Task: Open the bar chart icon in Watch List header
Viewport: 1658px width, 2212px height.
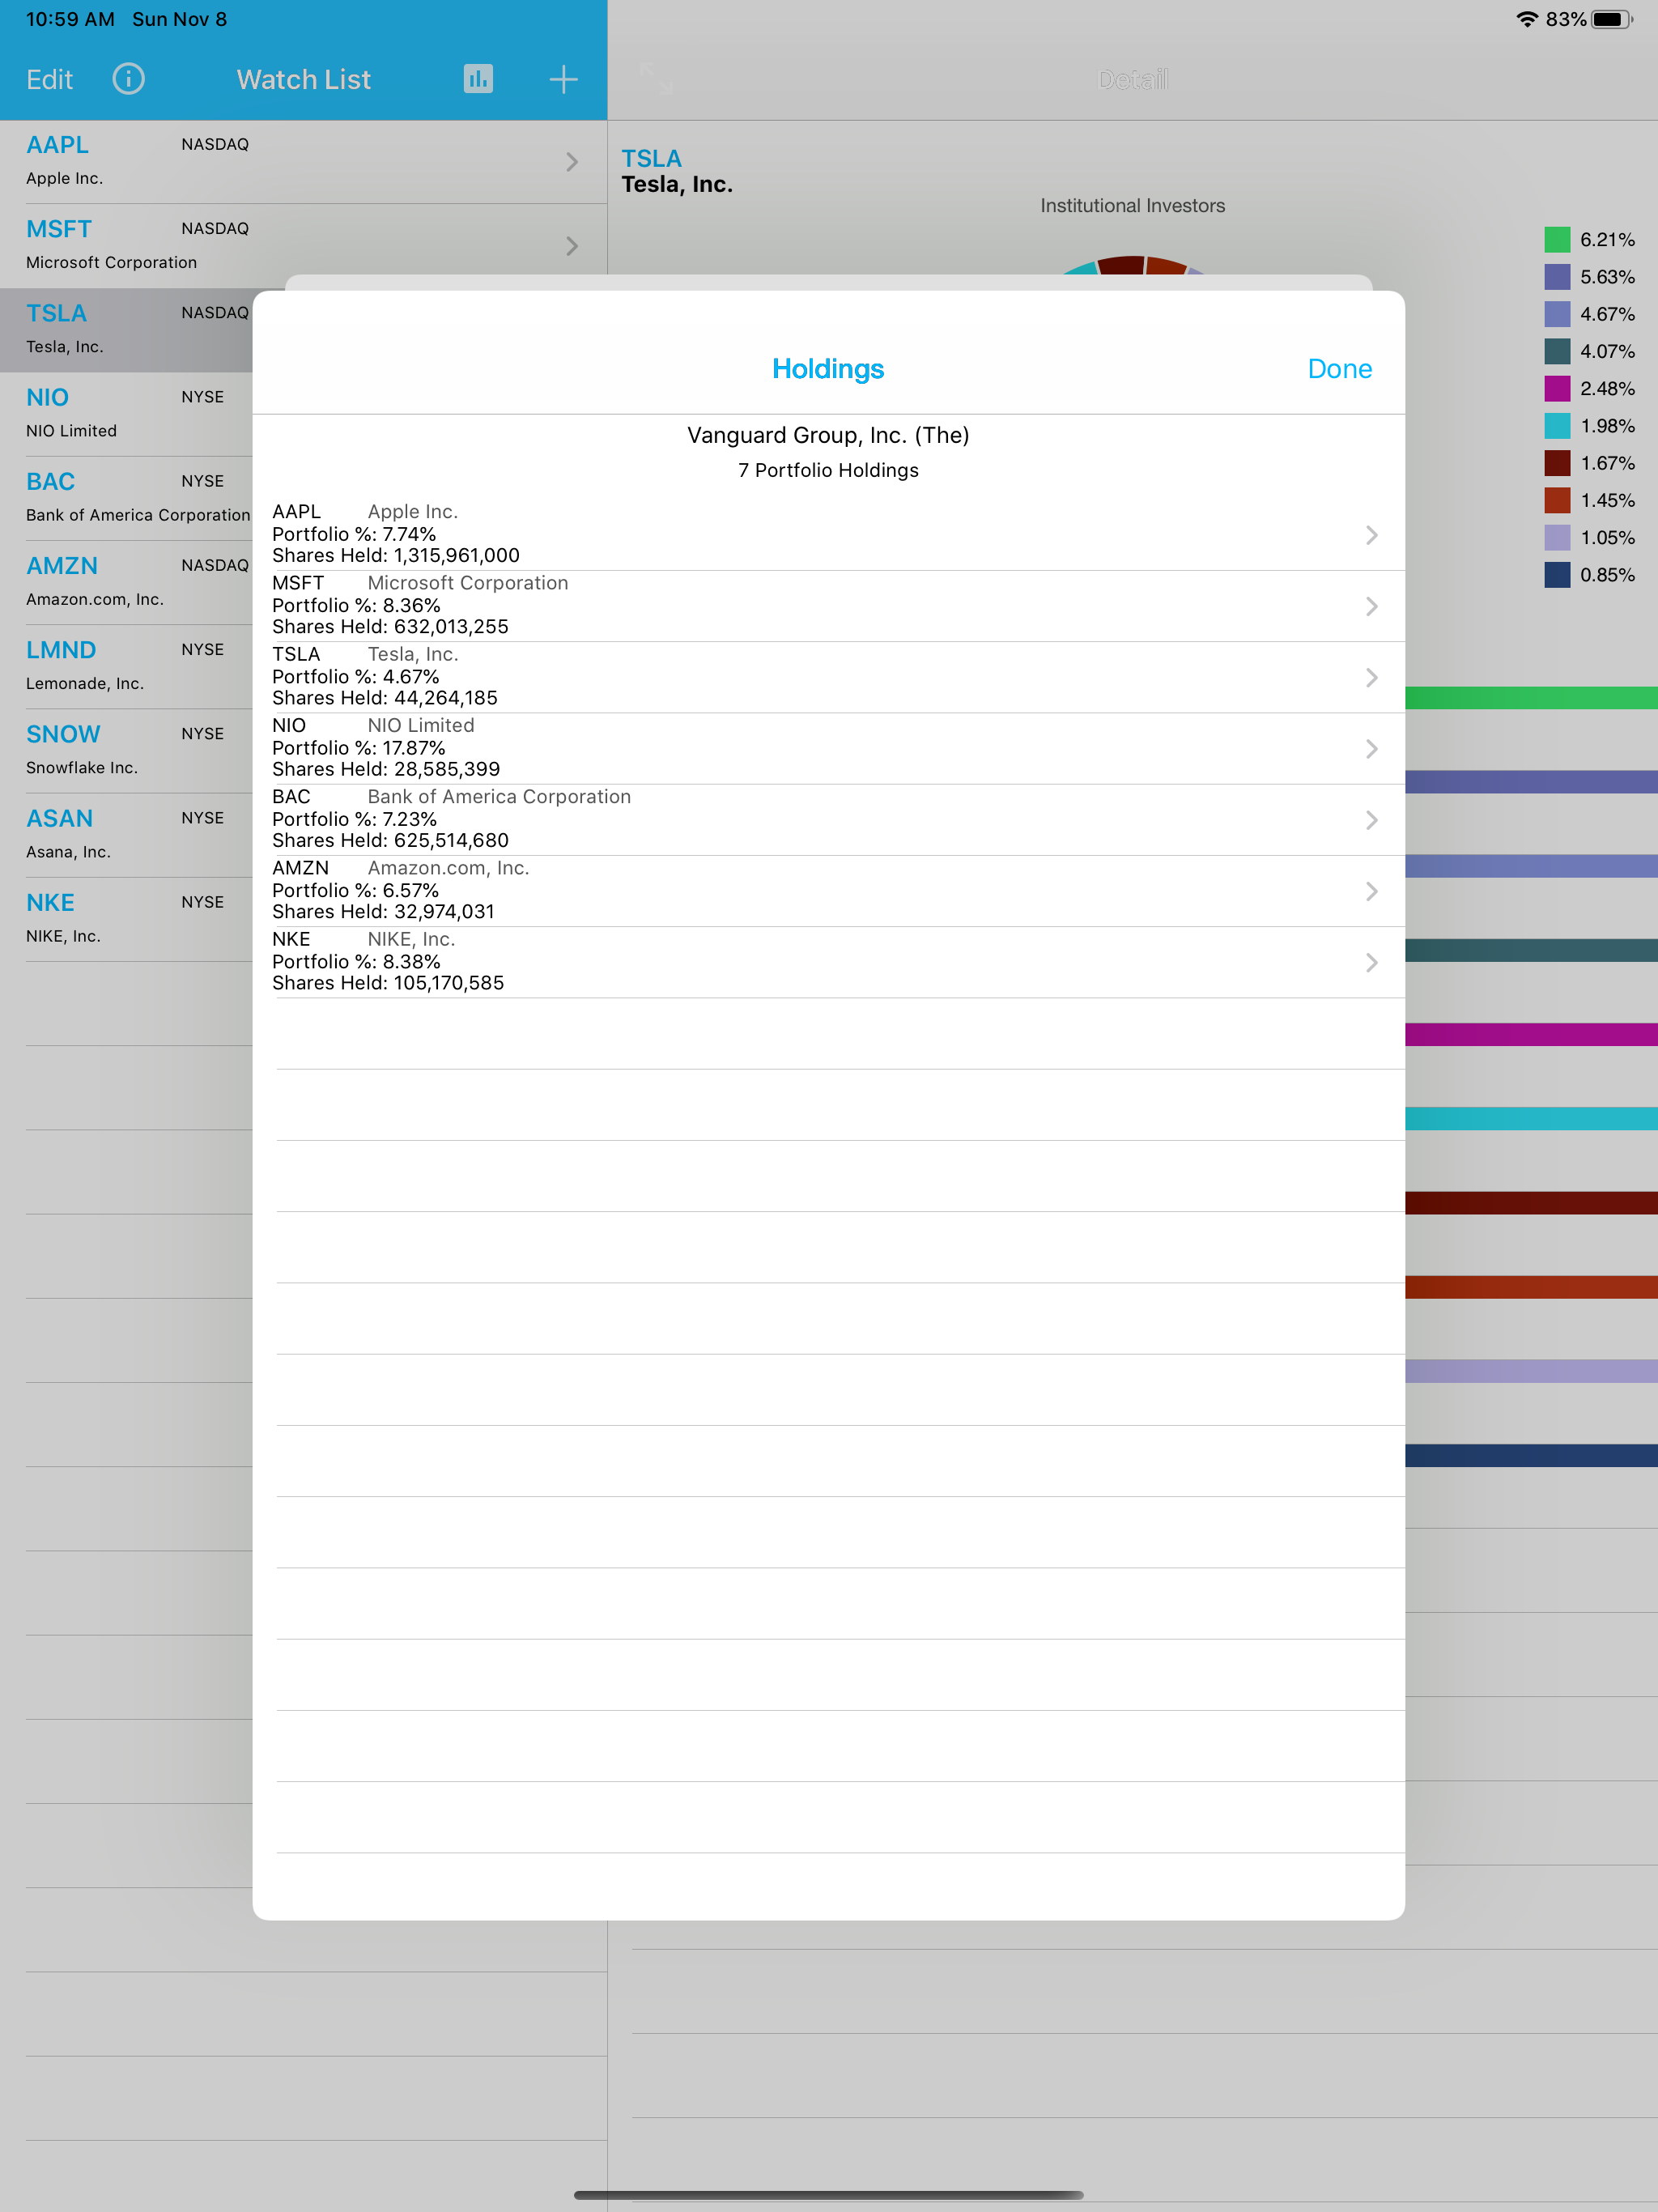Action: point(478,79)
